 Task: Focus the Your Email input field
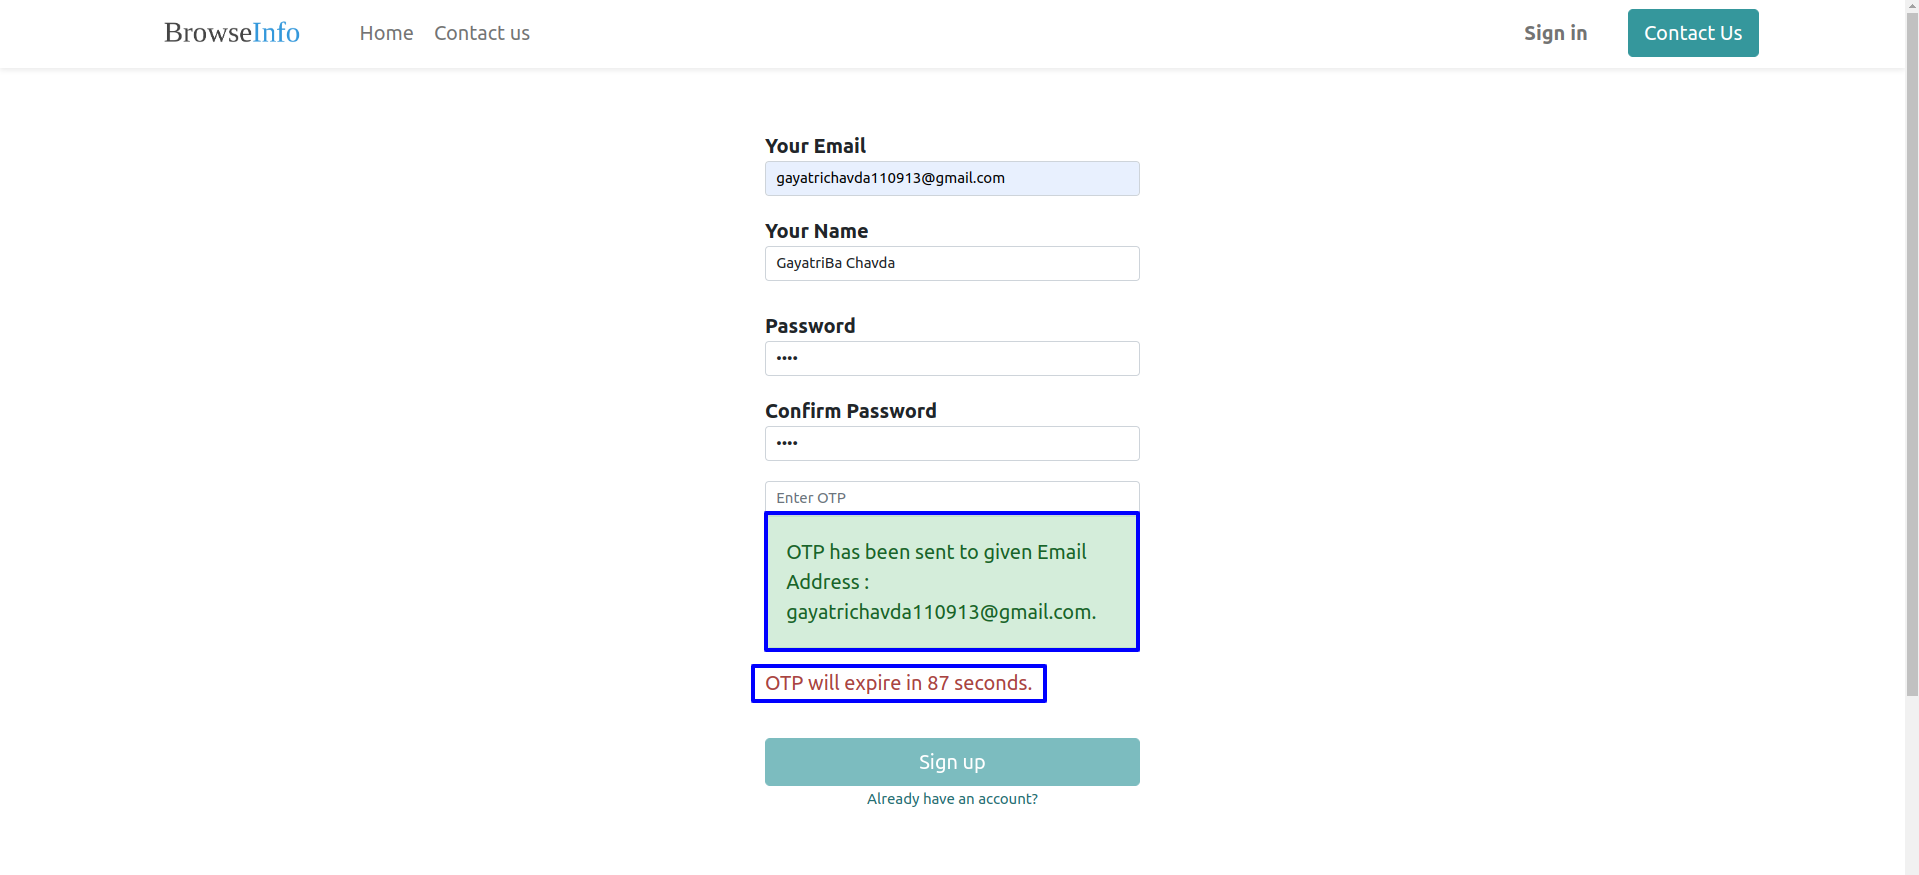(952, 178)
